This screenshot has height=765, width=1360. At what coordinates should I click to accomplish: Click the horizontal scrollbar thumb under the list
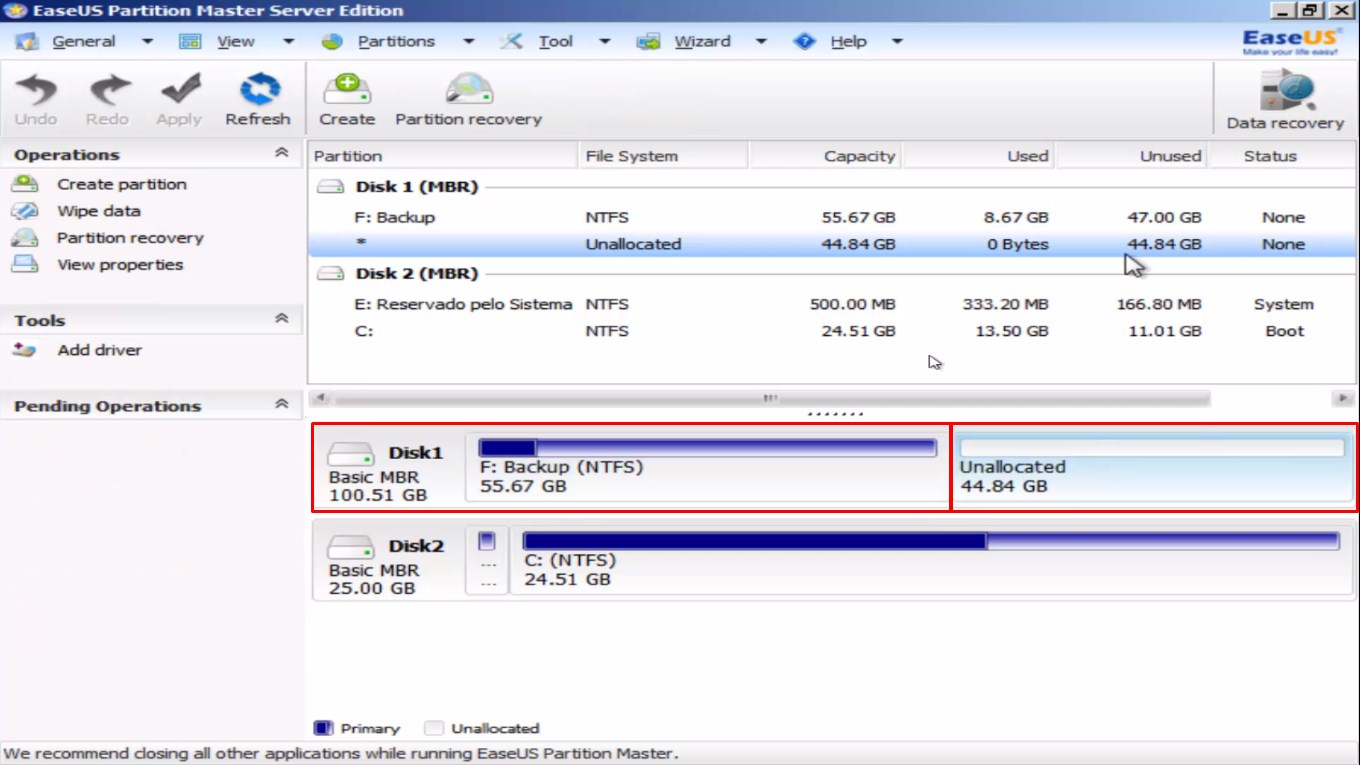[x=770, y=398]
